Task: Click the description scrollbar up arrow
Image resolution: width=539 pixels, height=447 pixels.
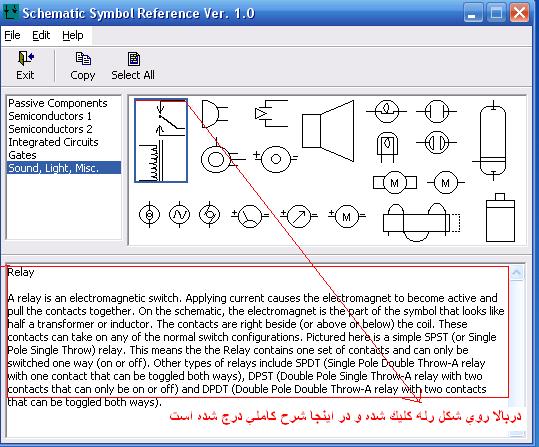Action: point(517,273)
